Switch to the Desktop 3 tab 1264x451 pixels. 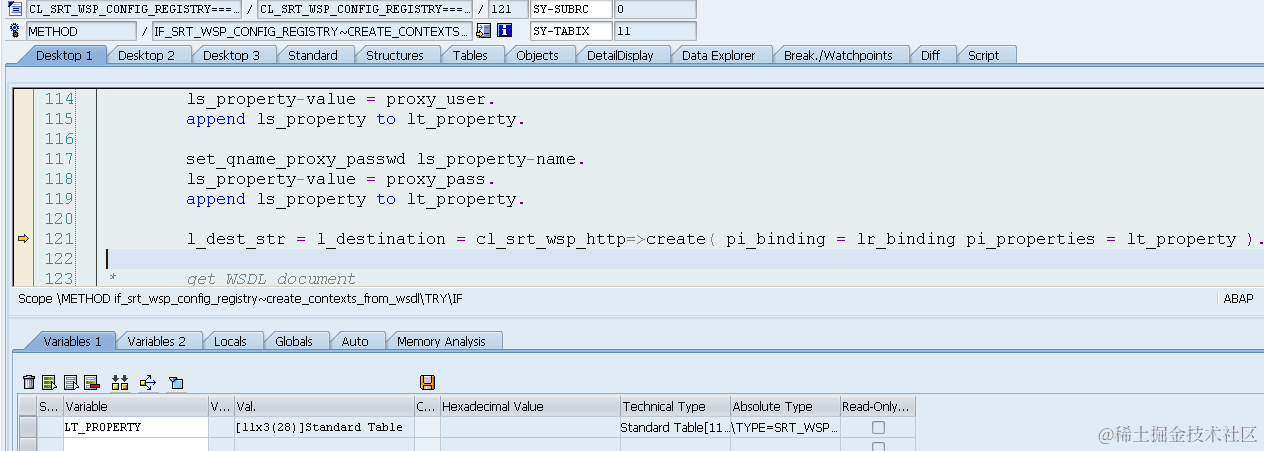coord(231,55)
